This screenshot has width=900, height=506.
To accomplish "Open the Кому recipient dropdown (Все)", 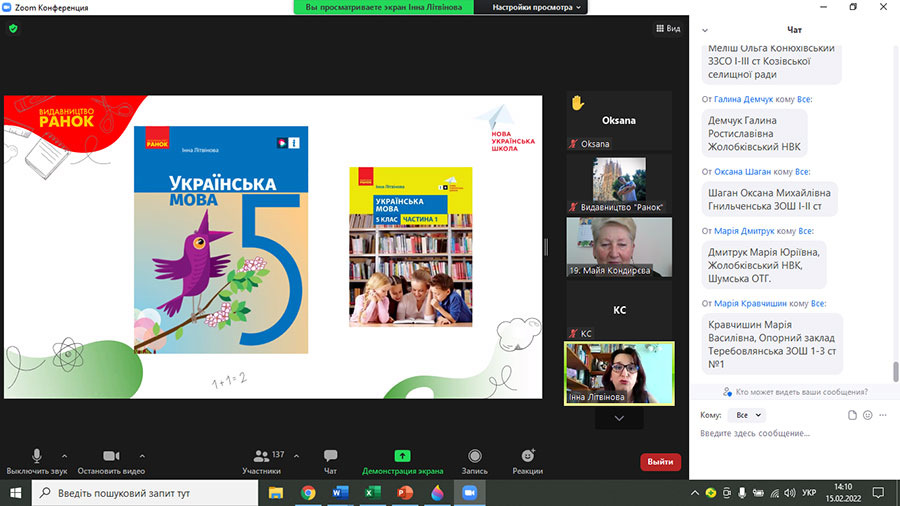I will pyautogui.click(x=747, y=415).
